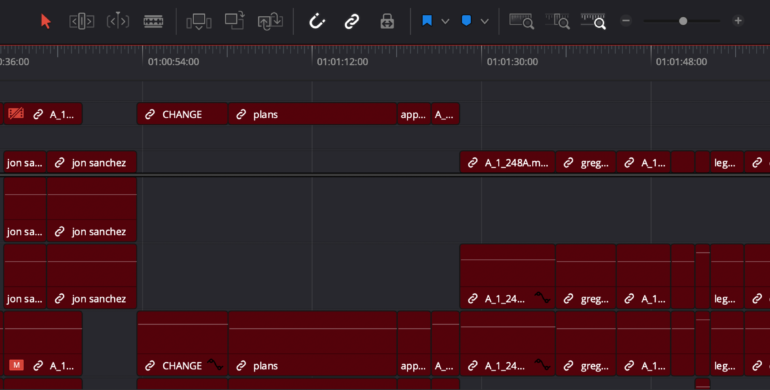The width and height of the screenshot is (770, 390).
Task: Select the plans audio clip
Action: coord(312,343)
